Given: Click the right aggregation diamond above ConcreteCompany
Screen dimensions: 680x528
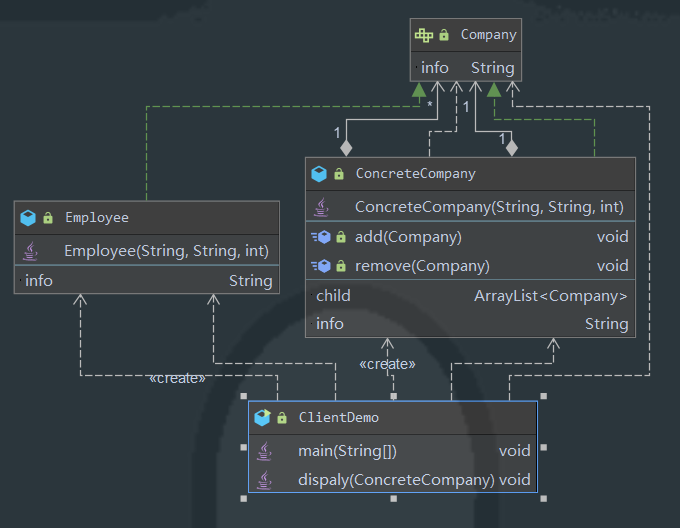Looking at the screenshot, I should (512, 148).
